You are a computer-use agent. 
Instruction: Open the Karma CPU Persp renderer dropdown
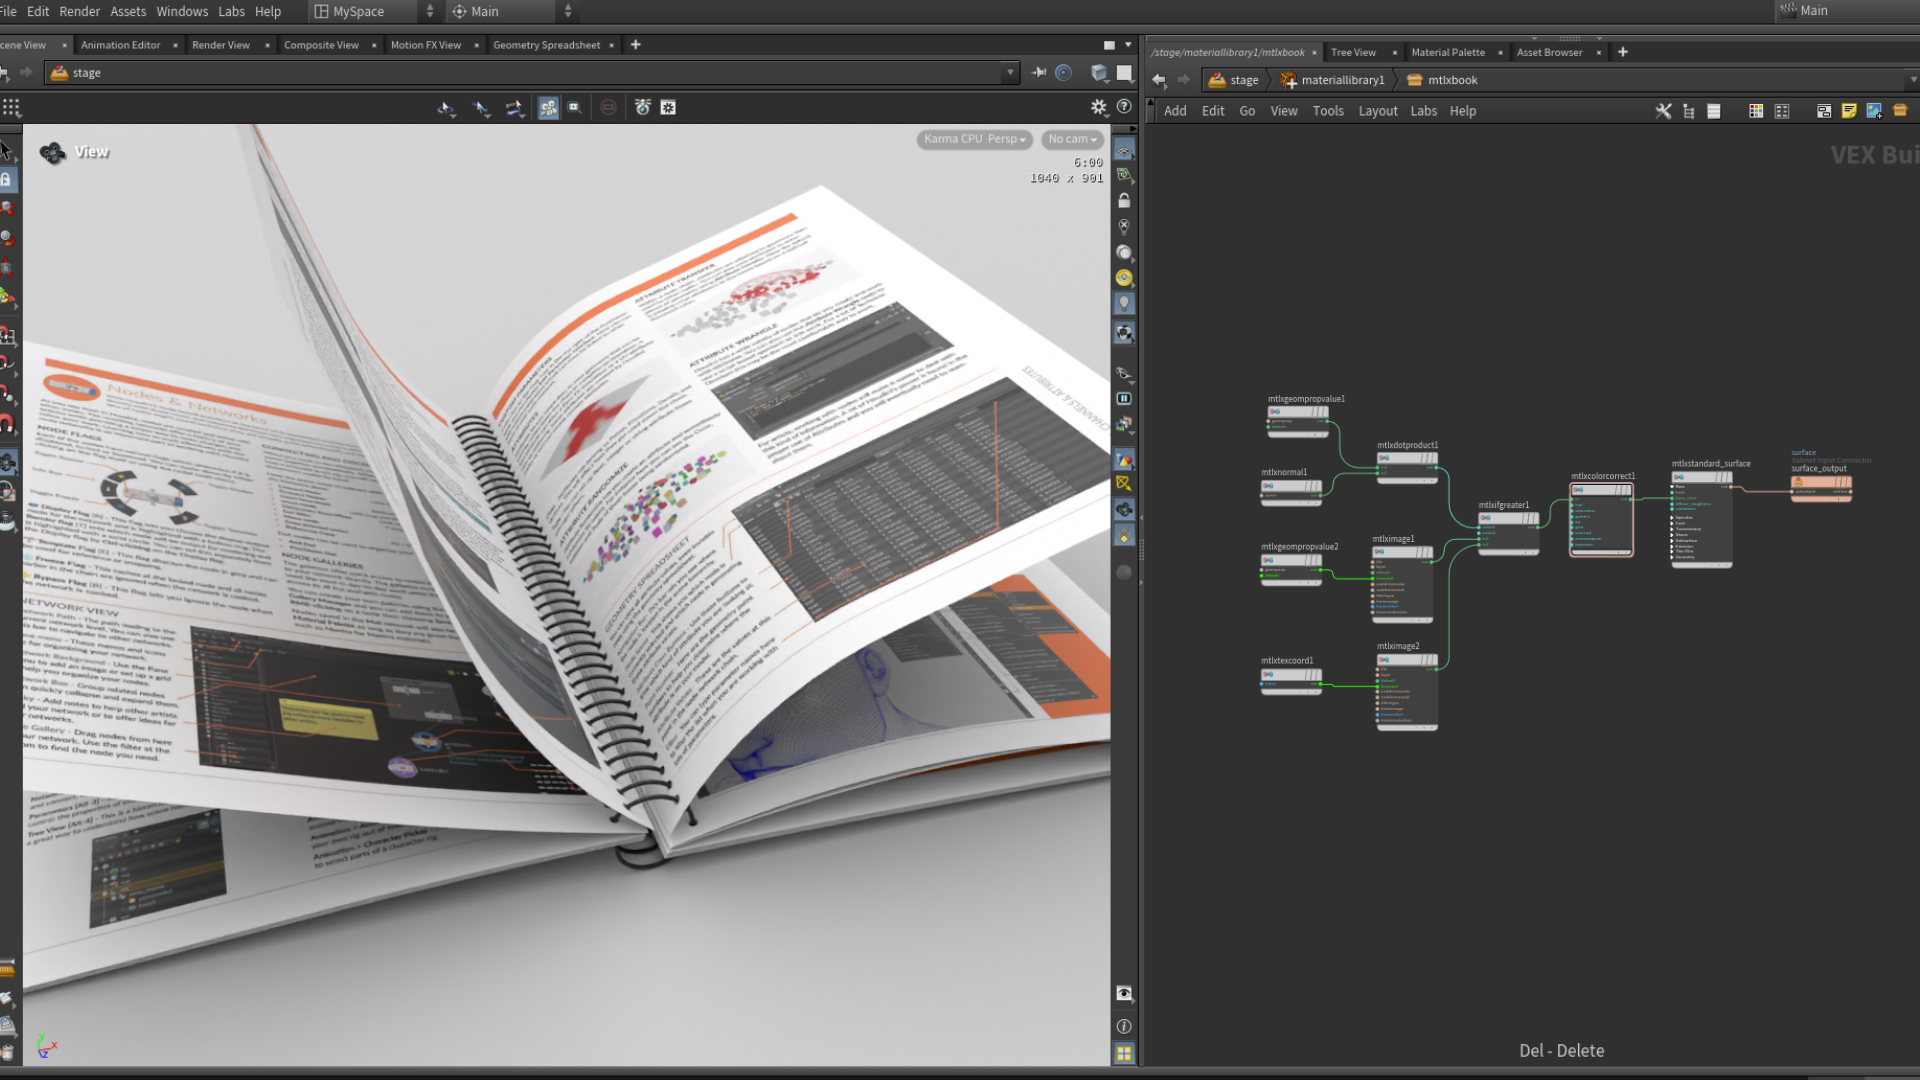click(x=973, y=139)
